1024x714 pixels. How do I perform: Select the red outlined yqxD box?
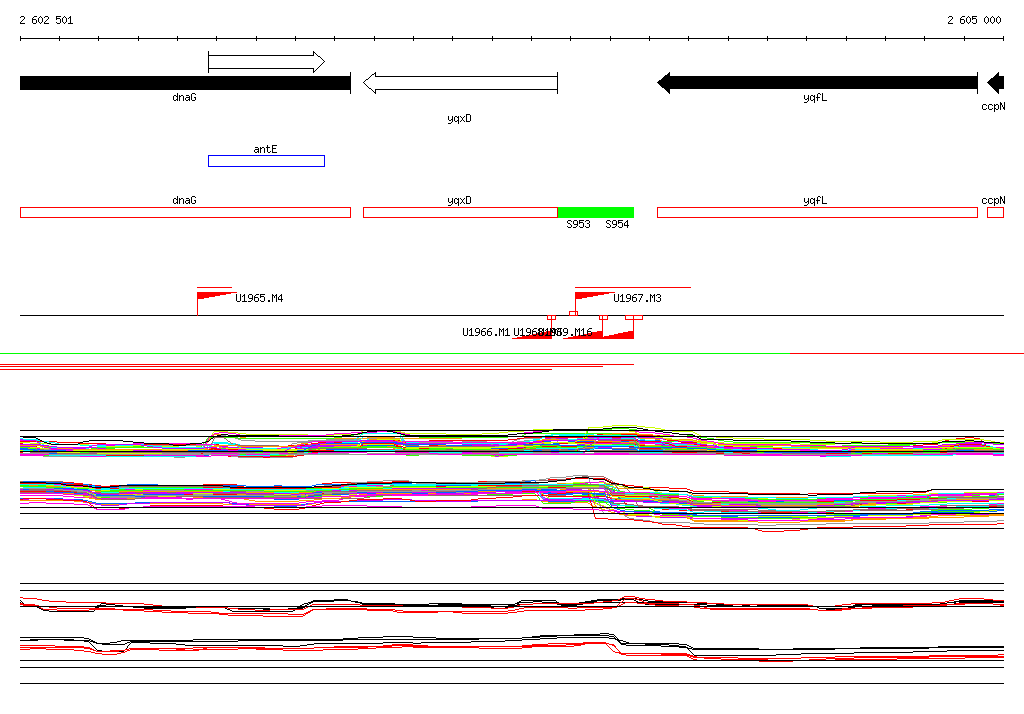coord(460,212)
